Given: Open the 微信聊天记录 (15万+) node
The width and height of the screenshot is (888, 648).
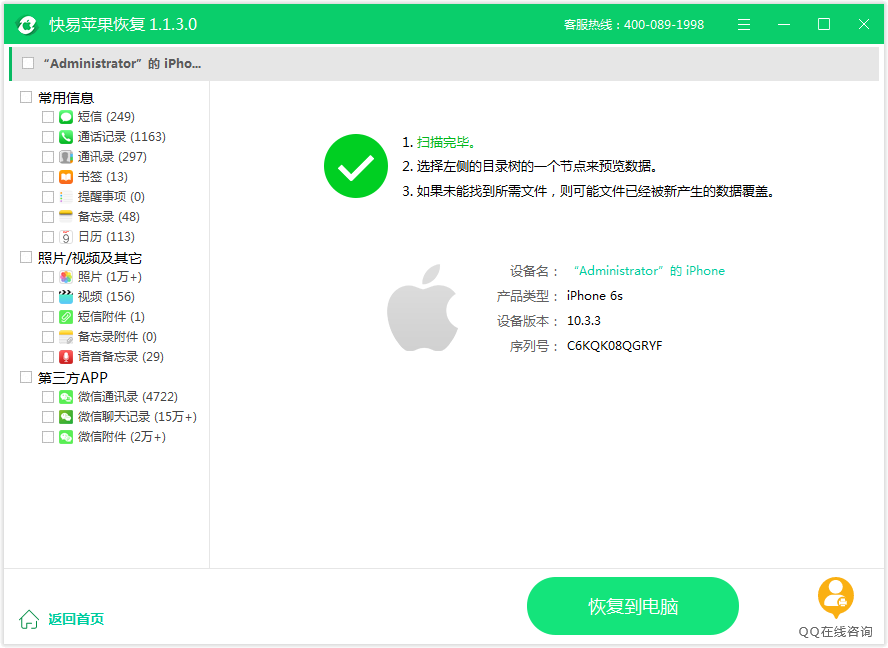Looking at the screenshot, I should coord(137,417).
